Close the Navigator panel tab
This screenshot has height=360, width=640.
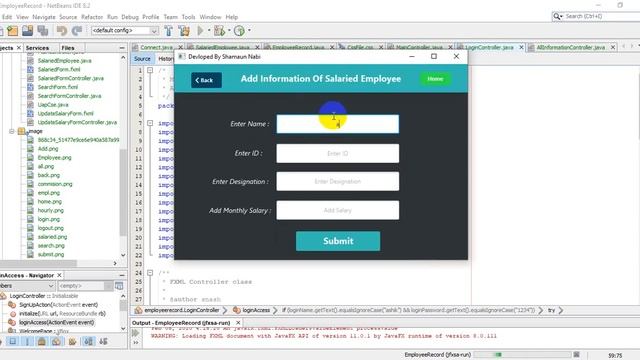[59, 275]
